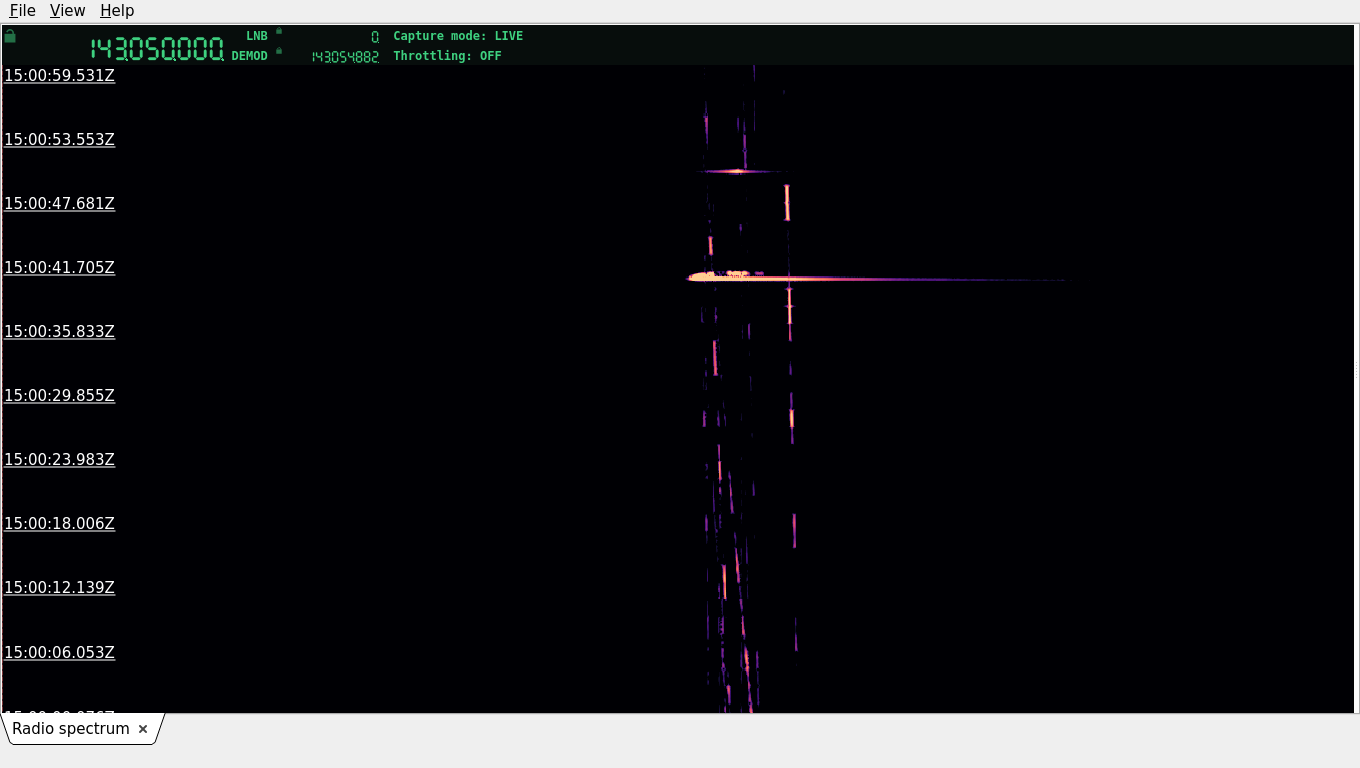Click timestamp 15:00:59.531Z
This screenshot has width=1360, height=768.
coord(60,75)
